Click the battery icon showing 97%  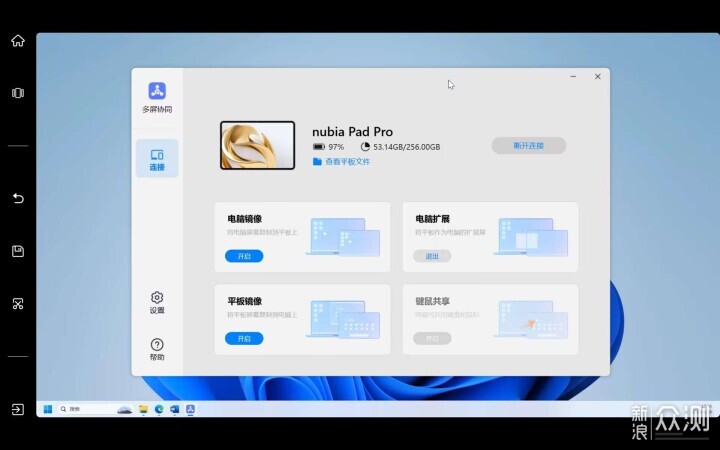click(x=319, y=147)
